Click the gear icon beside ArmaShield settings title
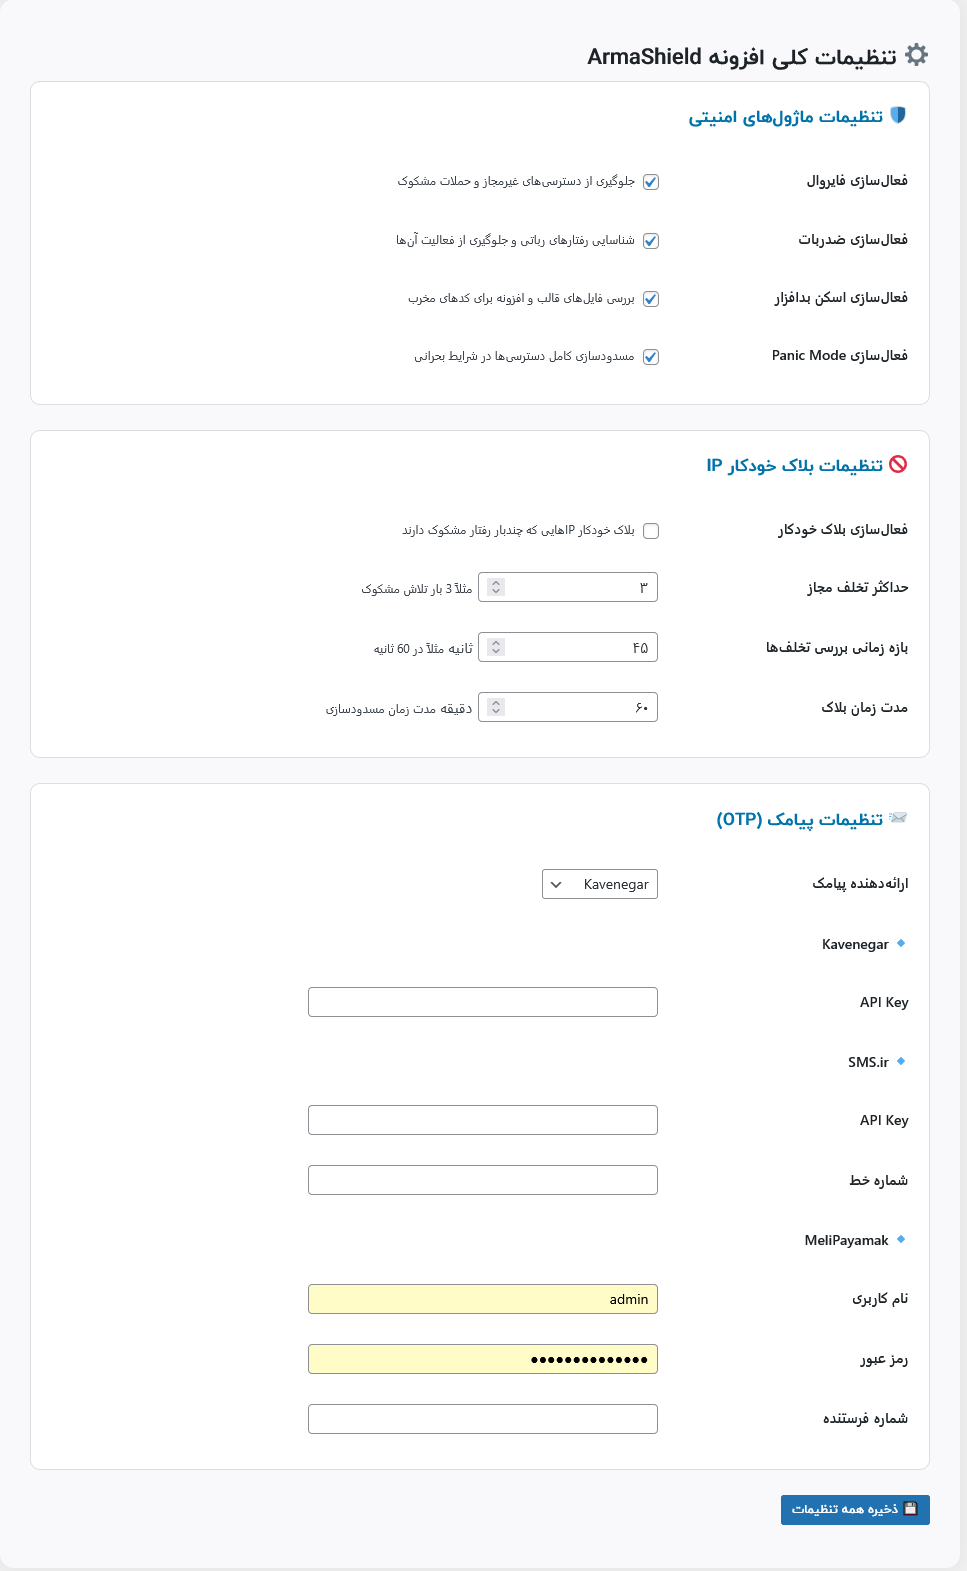 coord(916,55)
